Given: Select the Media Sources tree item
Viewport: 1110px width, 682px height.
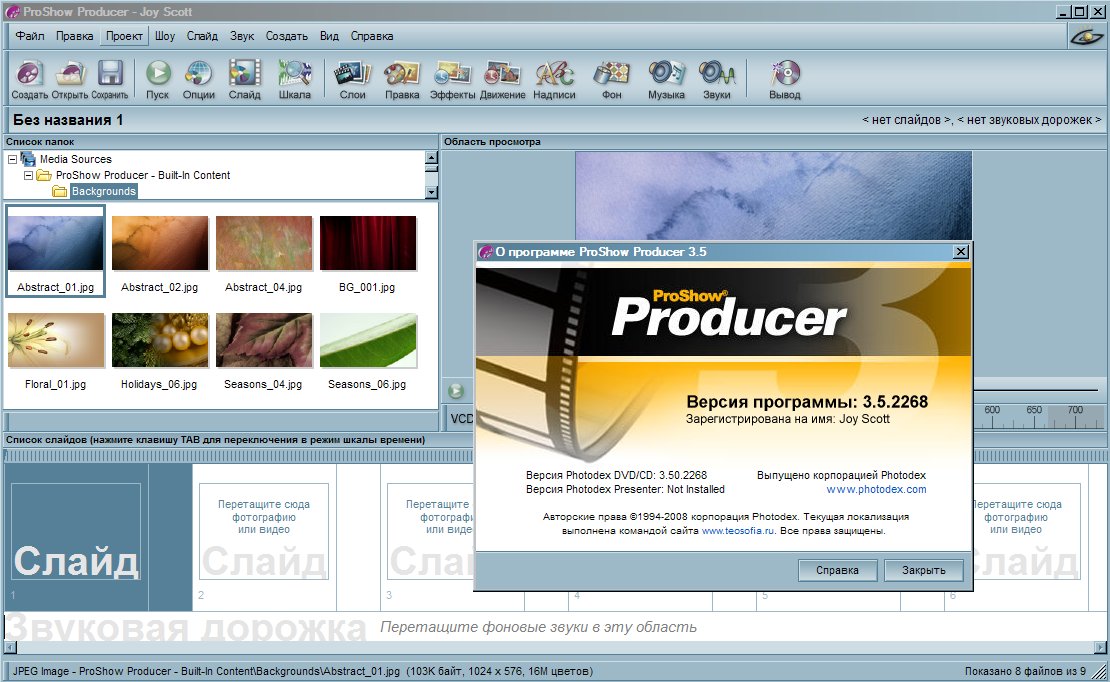Looking at the screenshot, I should pyautogui.click(x=76, y=159).
